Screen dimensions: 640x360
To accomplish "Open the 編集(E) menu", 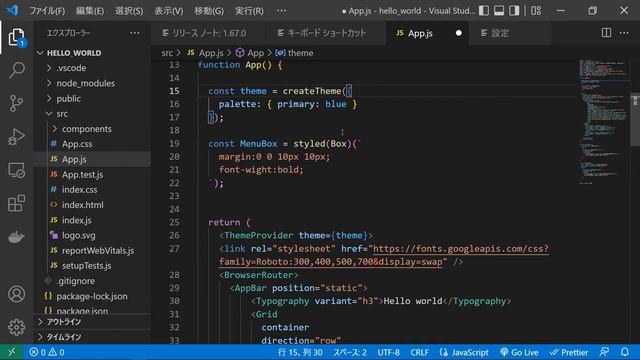I will click(x=90, y=11).
